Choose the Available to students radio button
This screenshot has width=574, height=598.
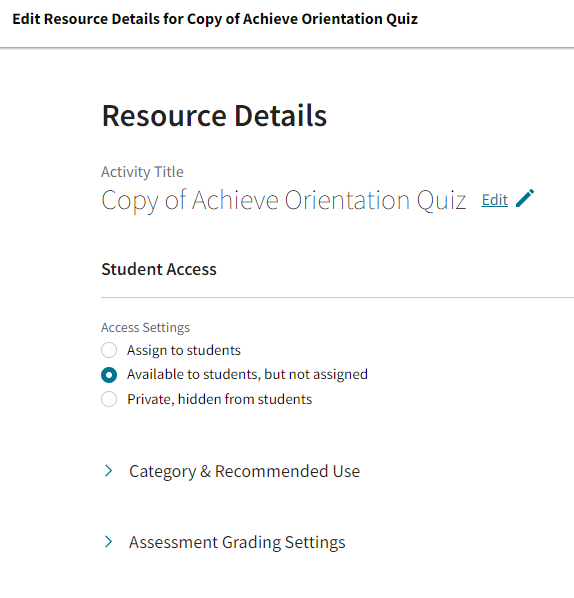(109, 375)
